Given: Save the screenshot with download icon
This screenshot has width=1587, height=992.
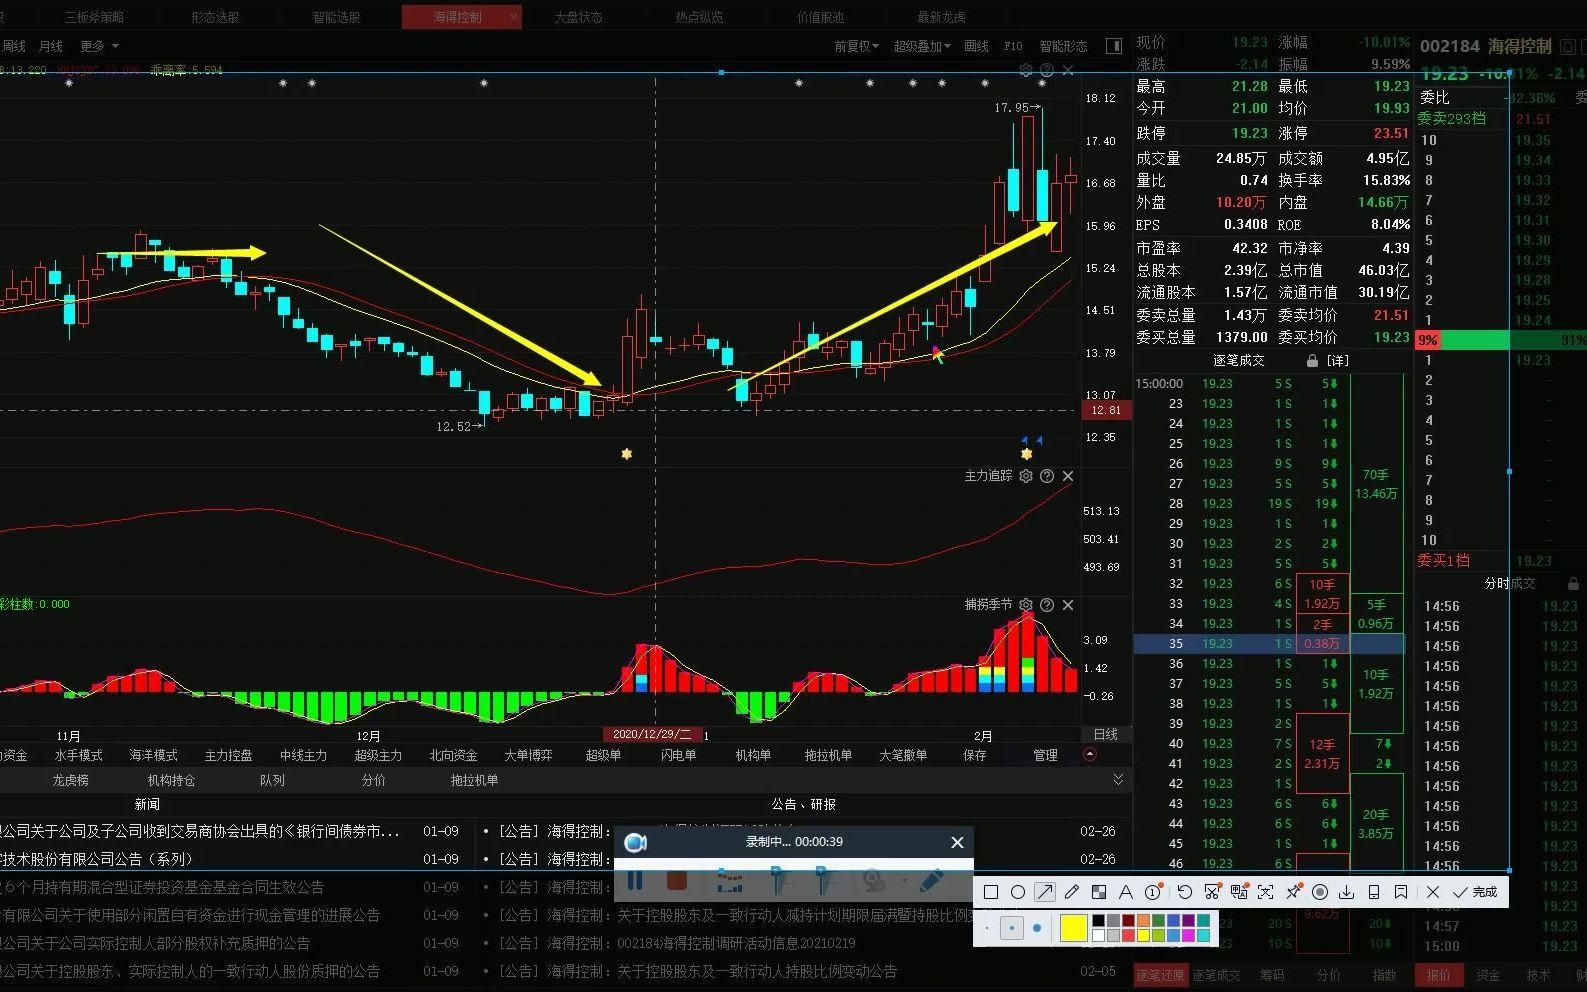Looking at the screenshot, I should tap(1347, 892).
